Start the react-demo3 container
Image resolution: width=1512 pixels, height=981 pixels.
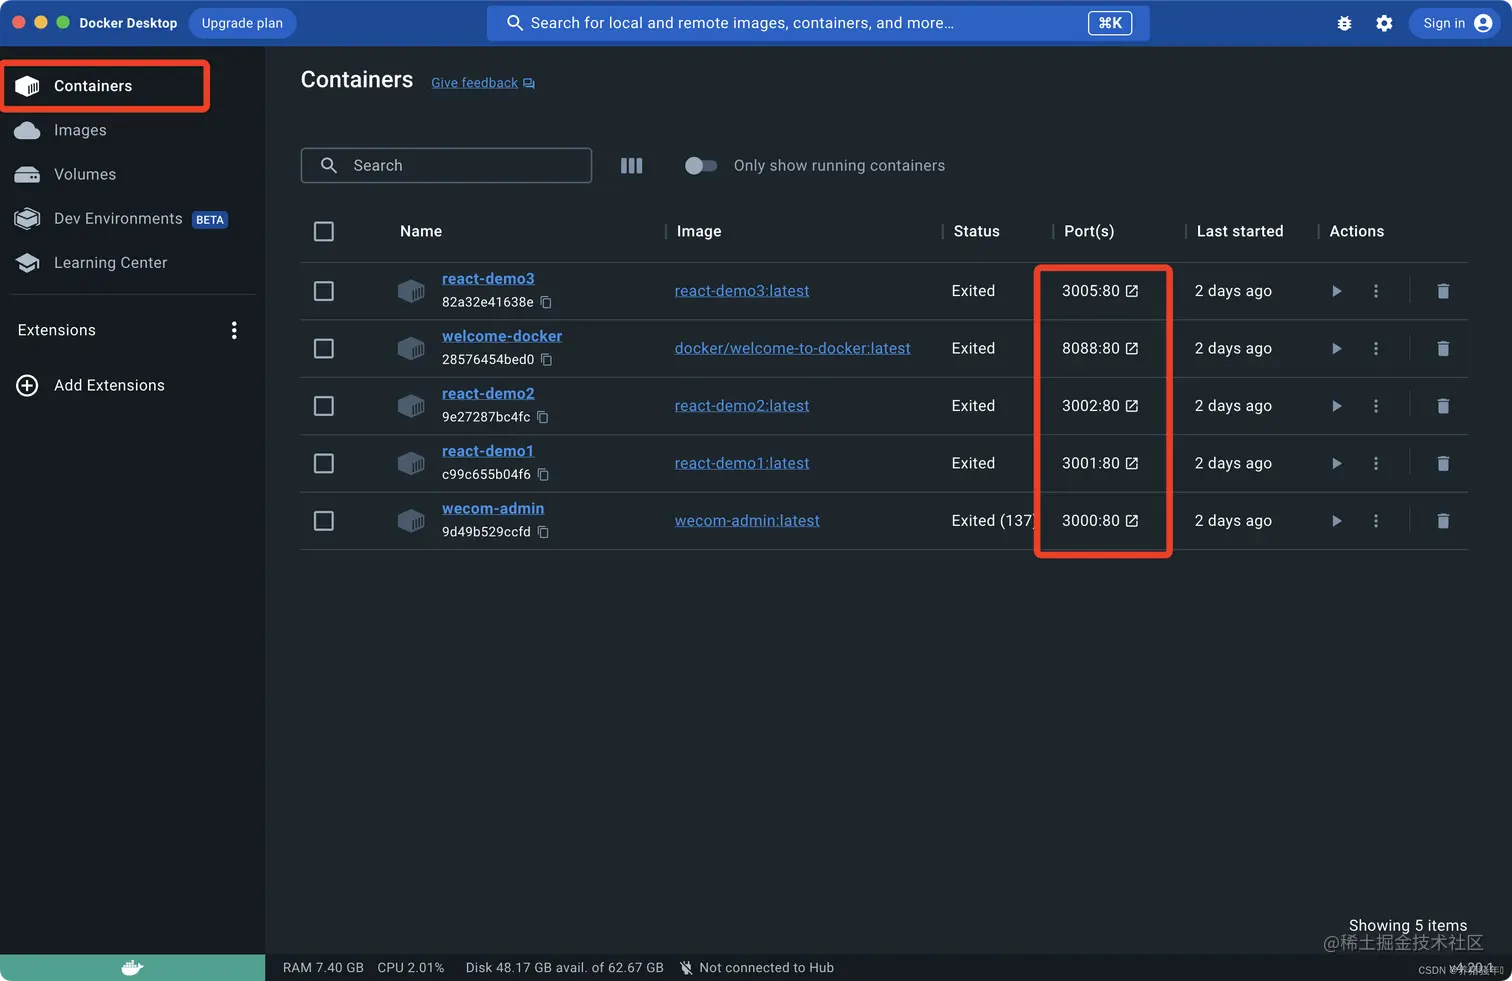(1336, 291)
